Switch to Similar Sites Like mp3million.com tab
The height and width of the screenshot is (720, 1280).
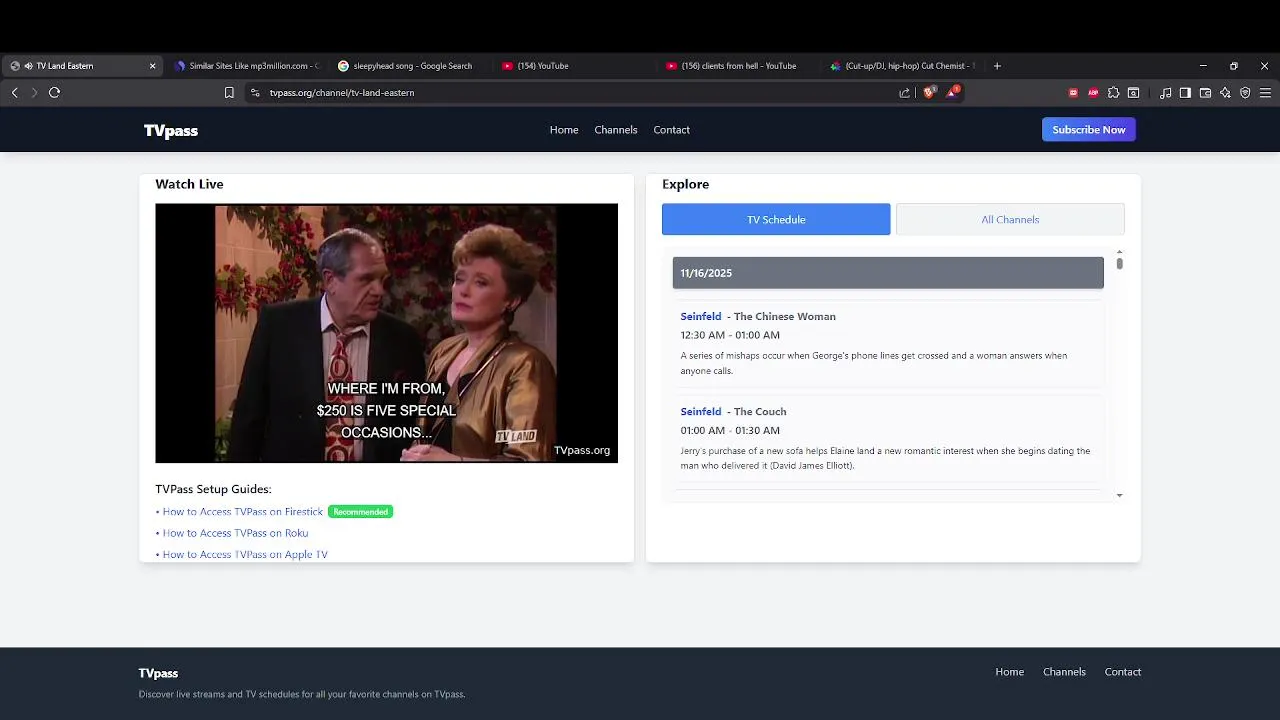246,66
